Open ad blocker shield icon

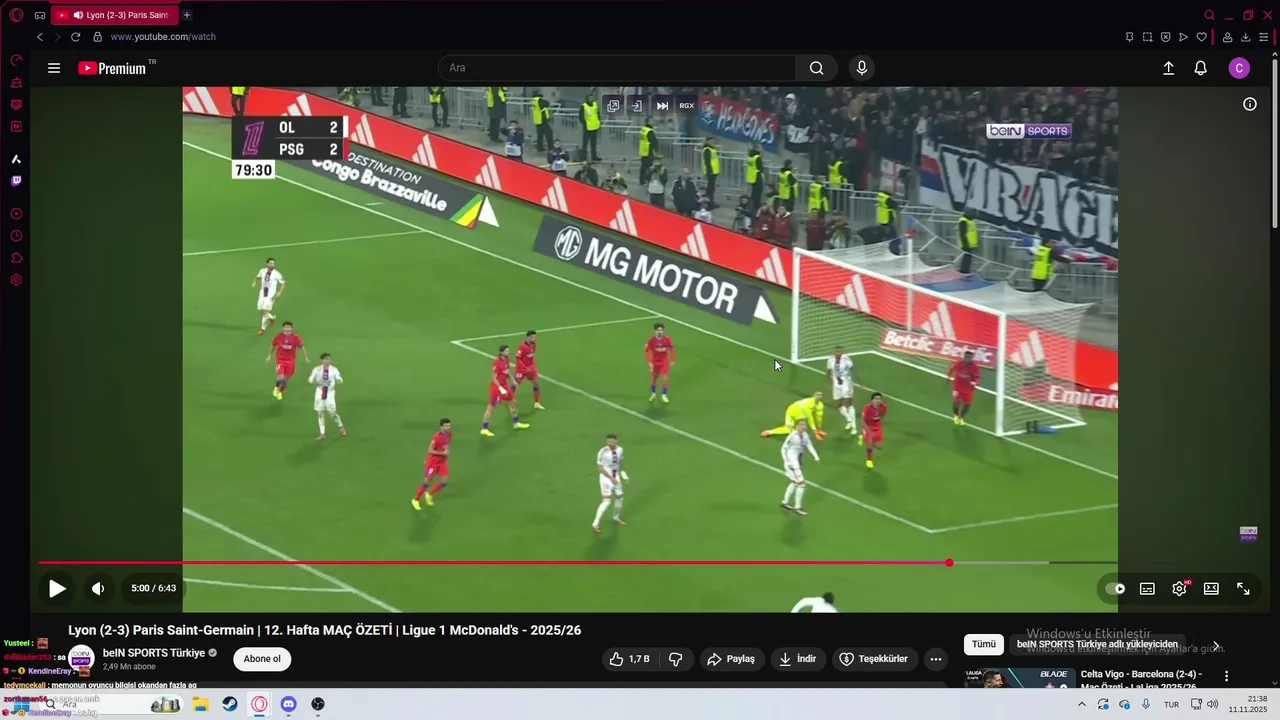click(1165, 37)
